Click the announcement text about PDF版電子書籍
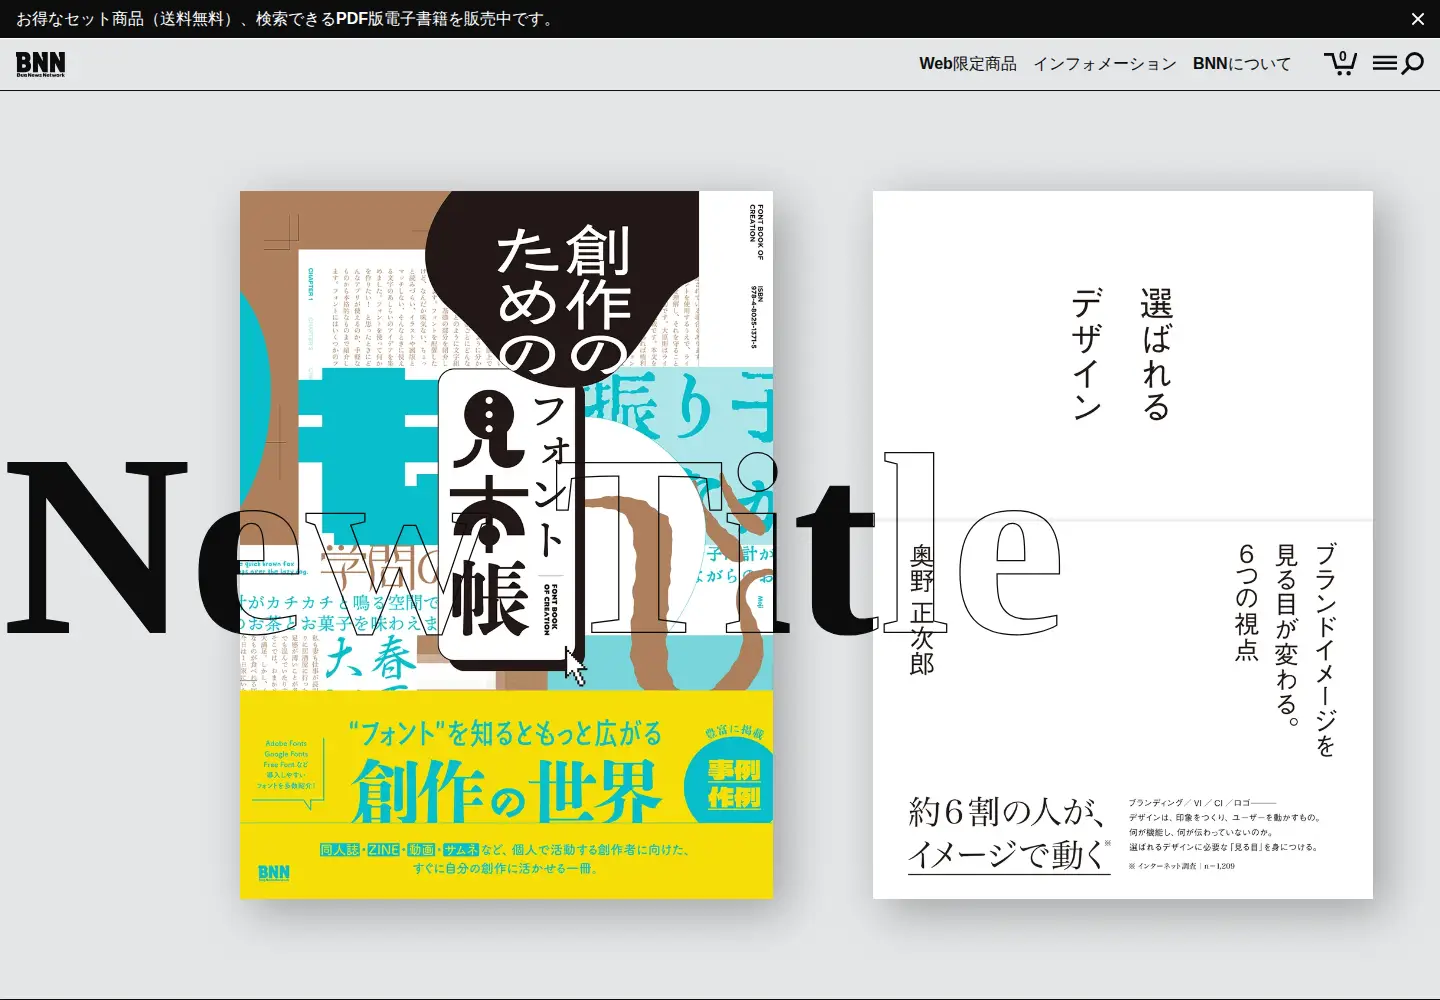The height and width of the screenshot is (1000, 1440). click(287, 19)
